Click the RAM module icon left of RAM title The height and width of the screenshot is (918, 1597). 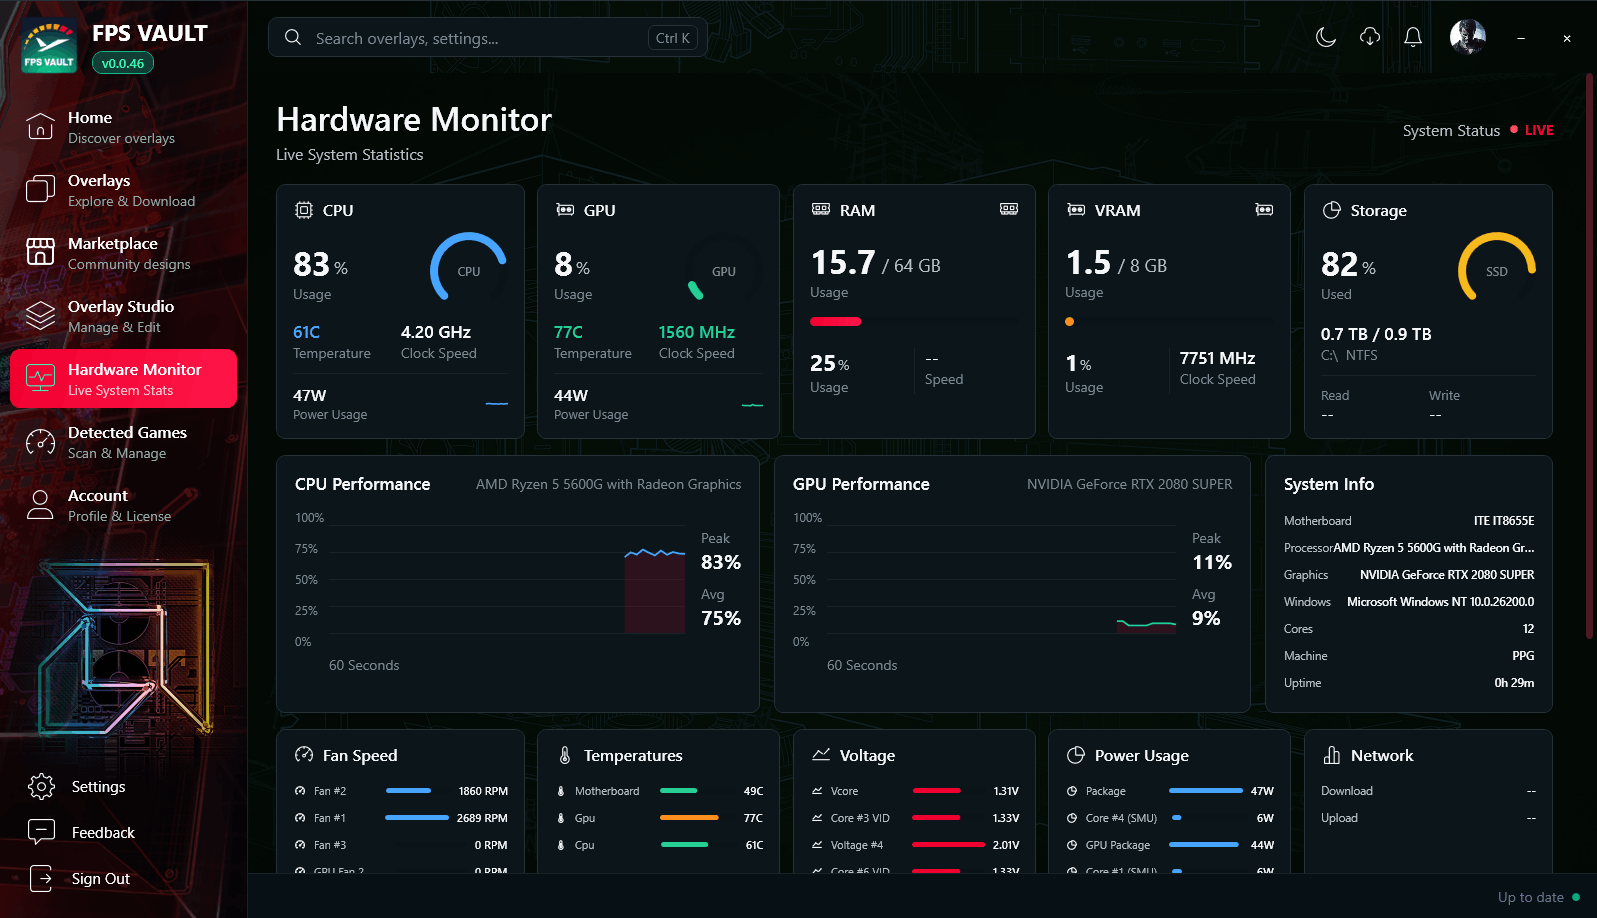click(821, 209)
